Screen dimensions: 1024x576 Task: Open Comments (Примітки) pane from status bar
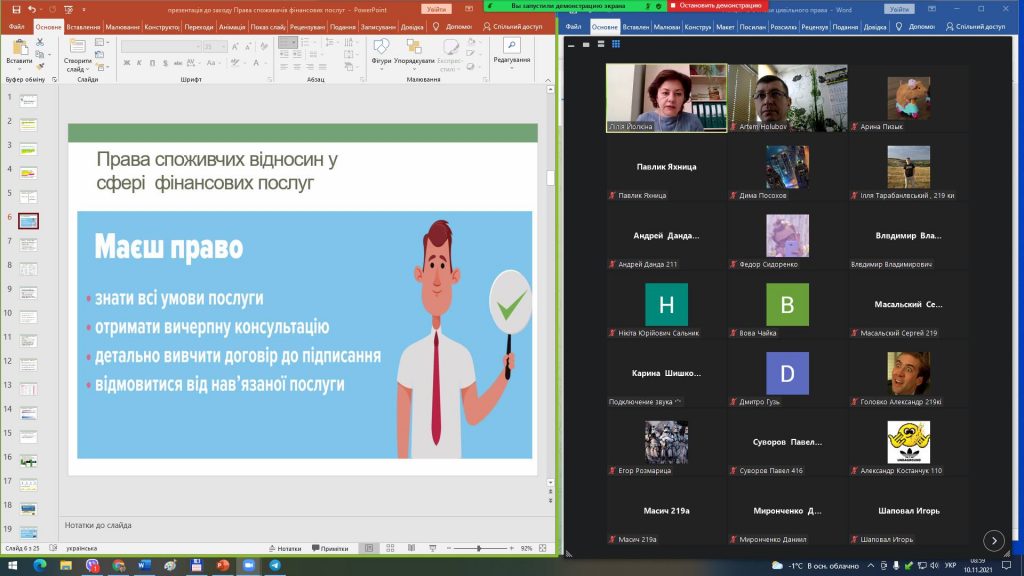pyautogui.click(x=330, y=549)
